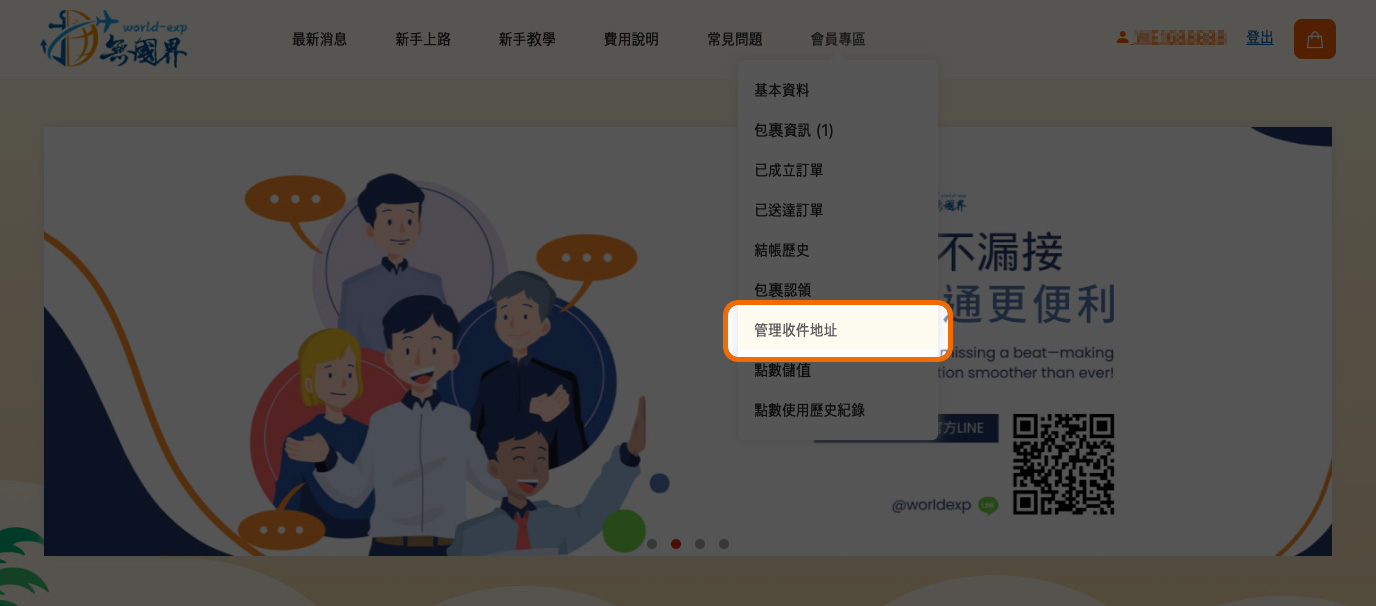Open 新手上路 in the navigation bar
This screenshot has height=606, width=1376.
423,39
